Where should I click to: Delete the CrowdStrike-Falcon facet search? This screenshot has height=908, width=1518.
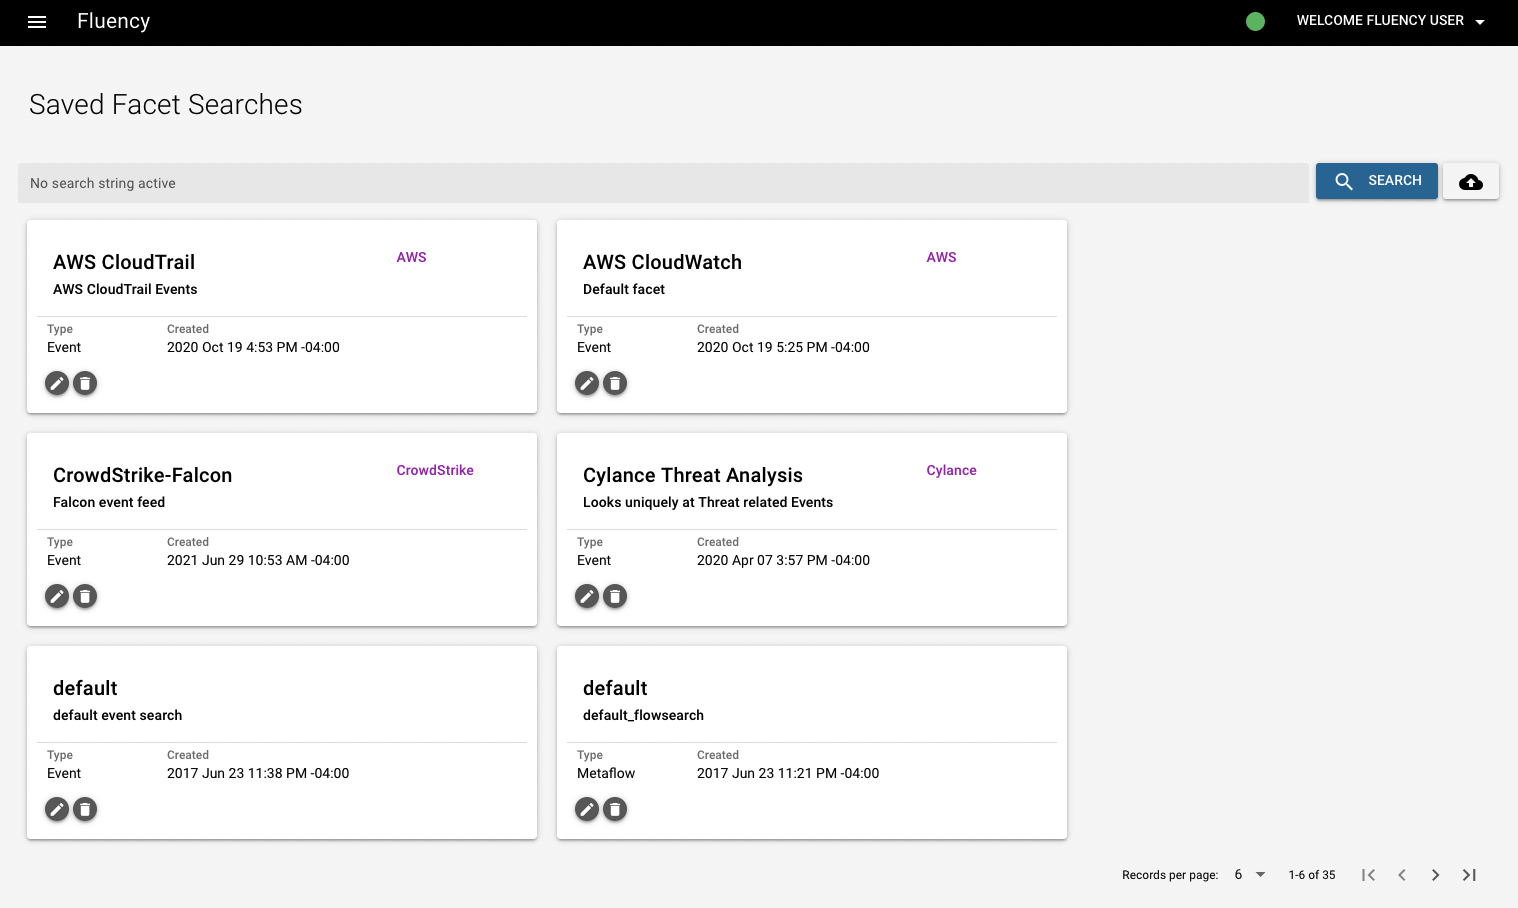click(x=85, y=596)
